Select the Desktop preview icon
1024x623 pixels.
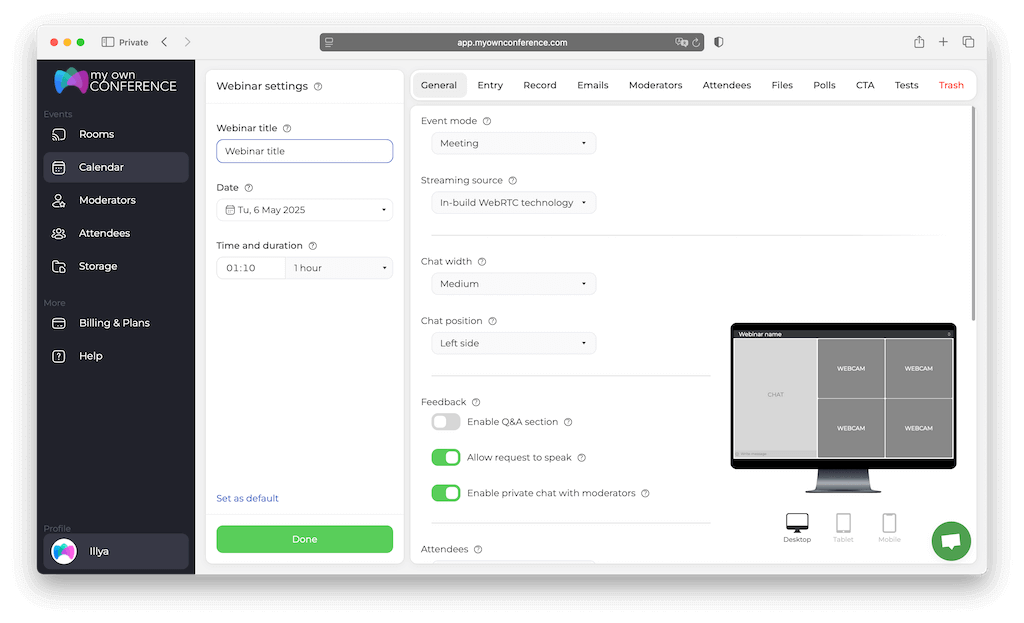click(x=797, y=524)
